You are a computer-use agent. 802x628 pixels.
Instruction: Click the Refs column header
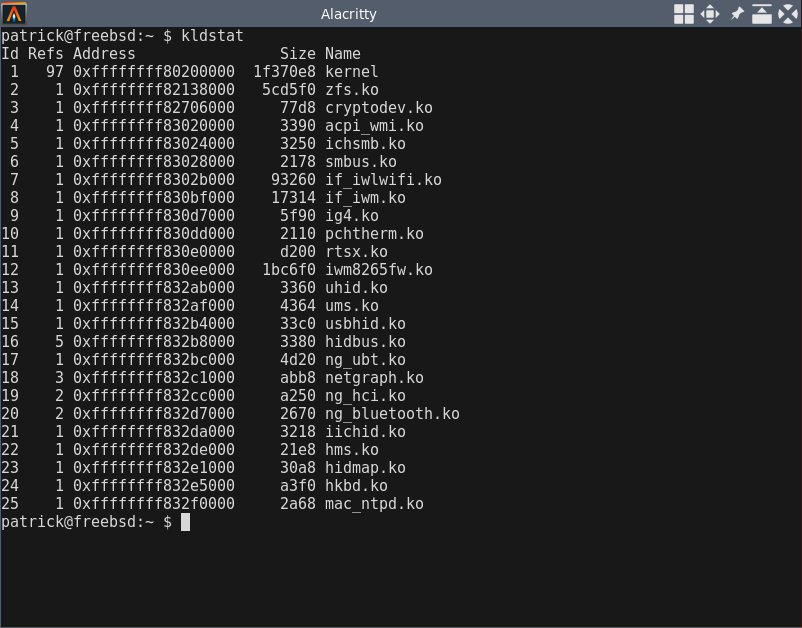(x=46, y=54)
